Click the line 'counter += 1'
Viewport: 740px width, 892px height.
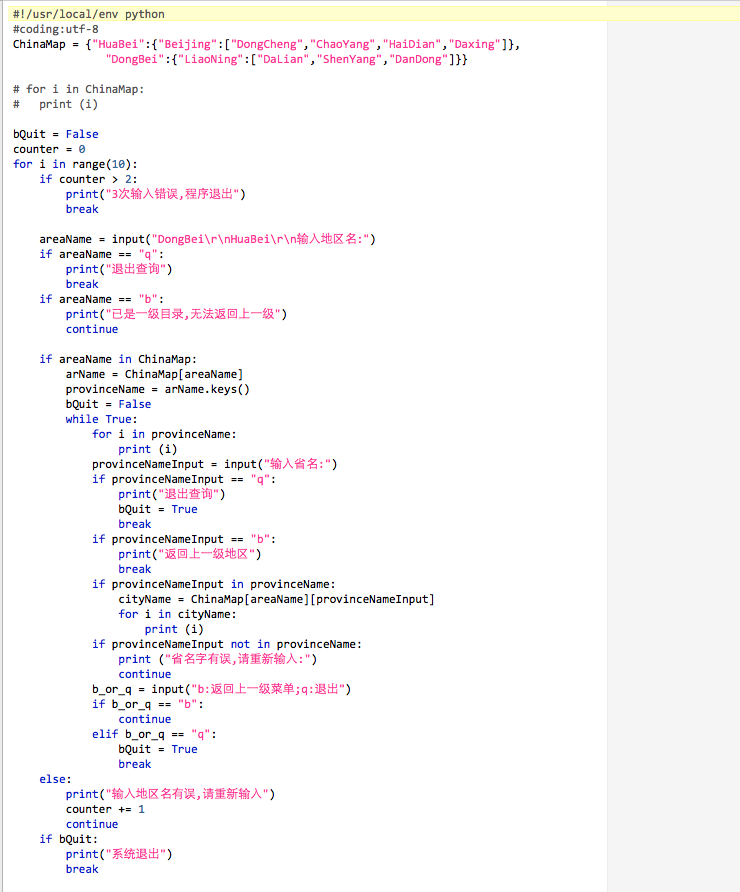[x=105, y=809]
